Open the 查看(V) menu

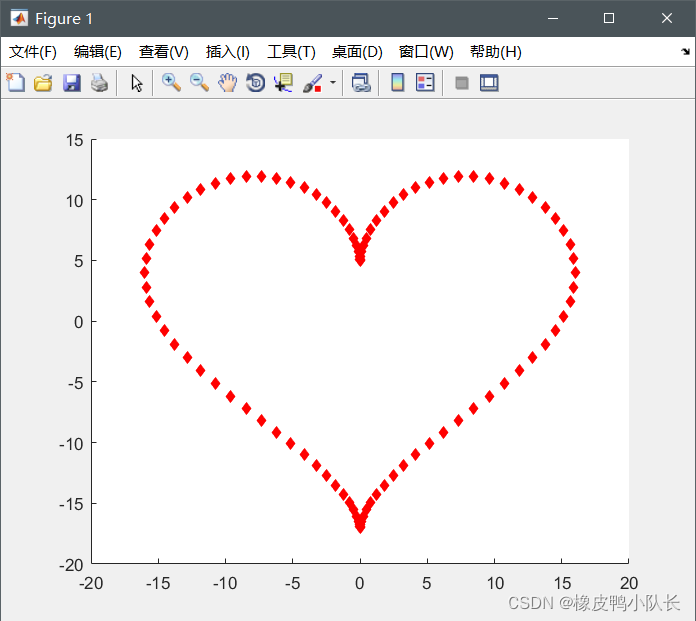[164, 52]
